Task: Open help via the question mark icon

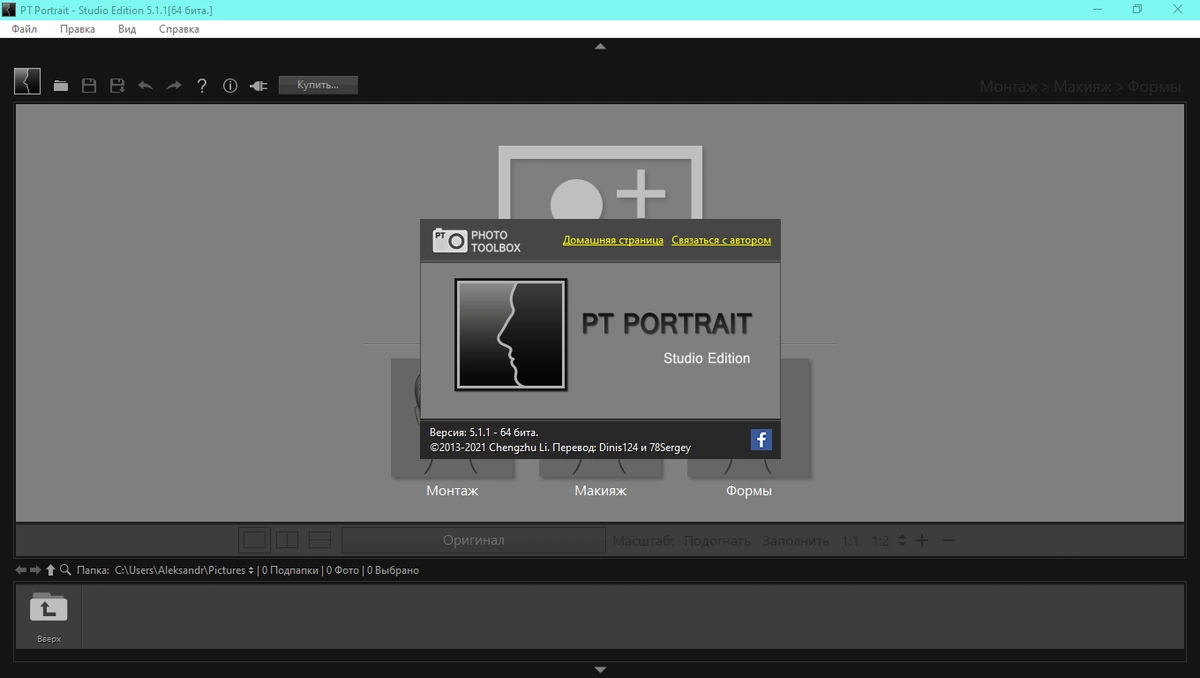Action: 202,86
